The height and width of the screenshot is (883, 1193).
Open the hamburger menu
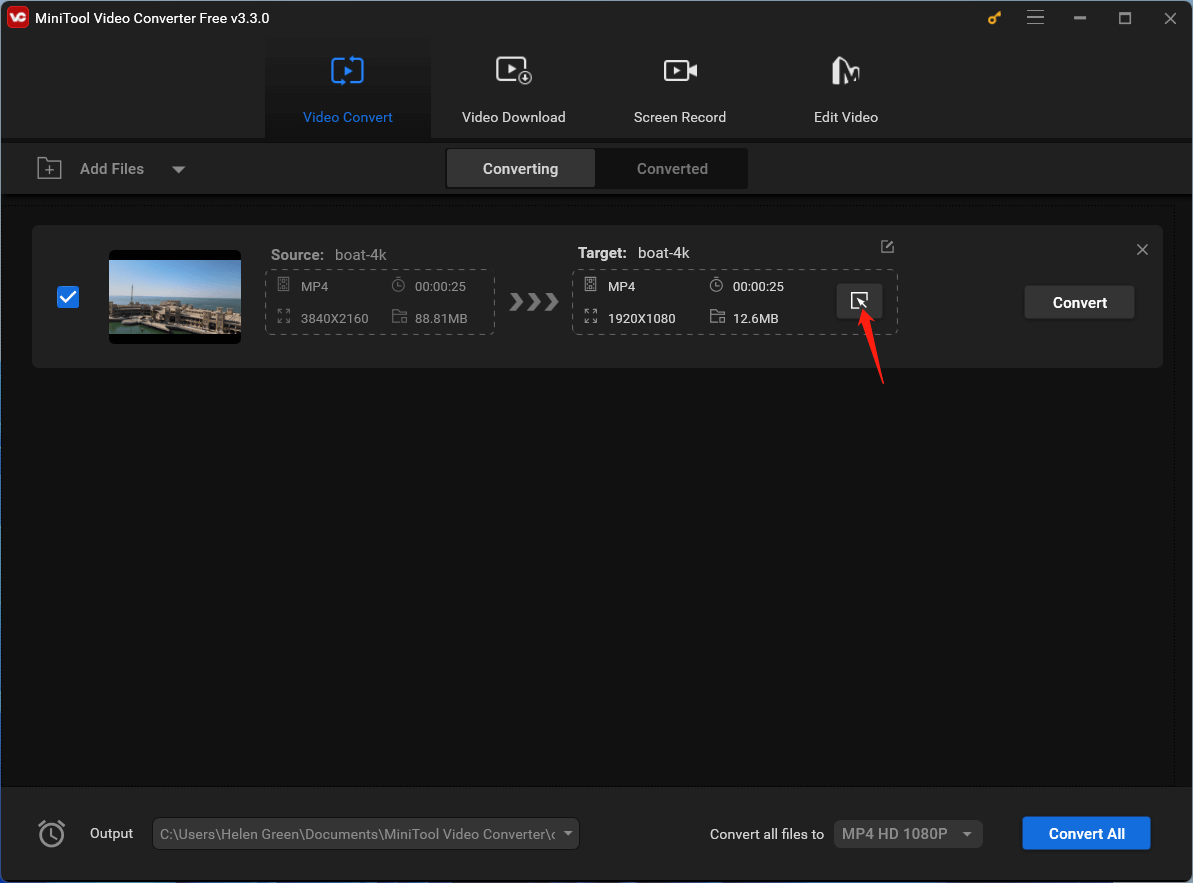[x=1035, y=17]
